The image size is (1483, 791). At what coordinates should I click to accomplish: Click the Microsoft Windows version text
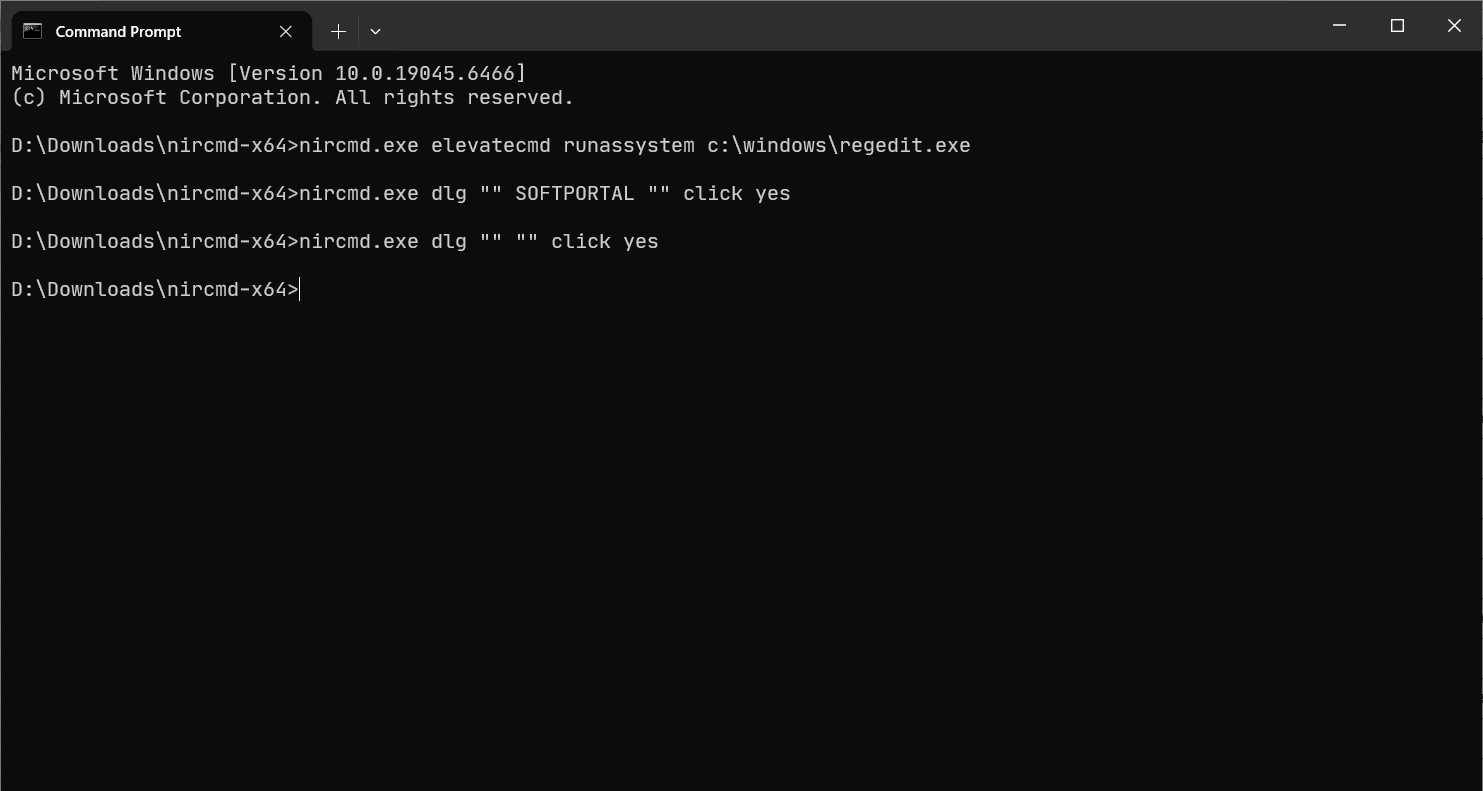[112, 74]
